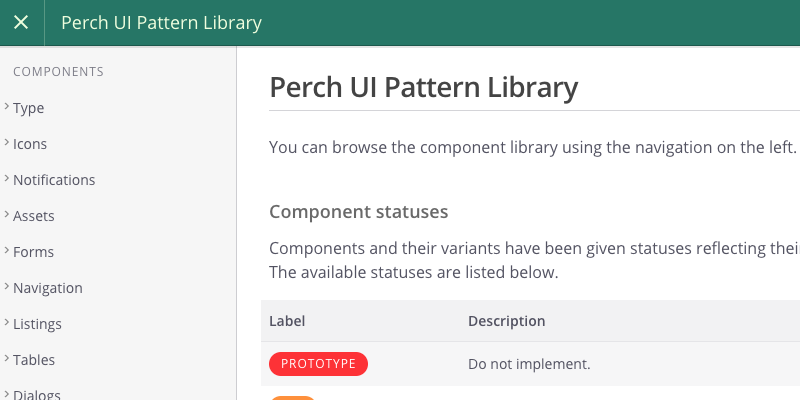Click the Description column header
This screenshot has height=400, width=800.
pos(507,321)
